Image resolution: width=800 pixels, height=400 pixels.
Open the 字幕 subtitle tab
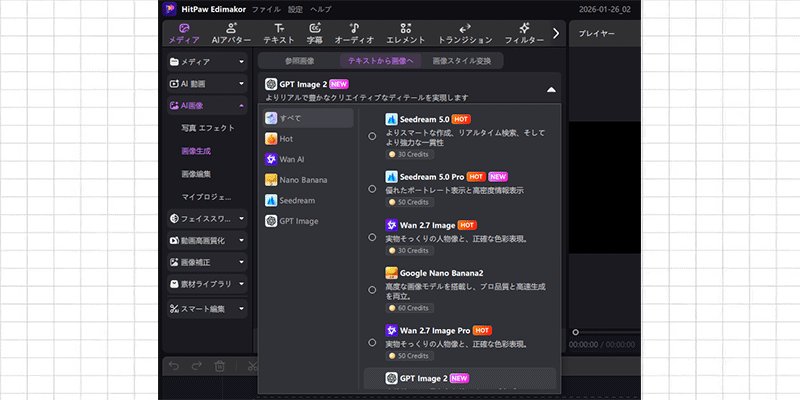point(314,34)
